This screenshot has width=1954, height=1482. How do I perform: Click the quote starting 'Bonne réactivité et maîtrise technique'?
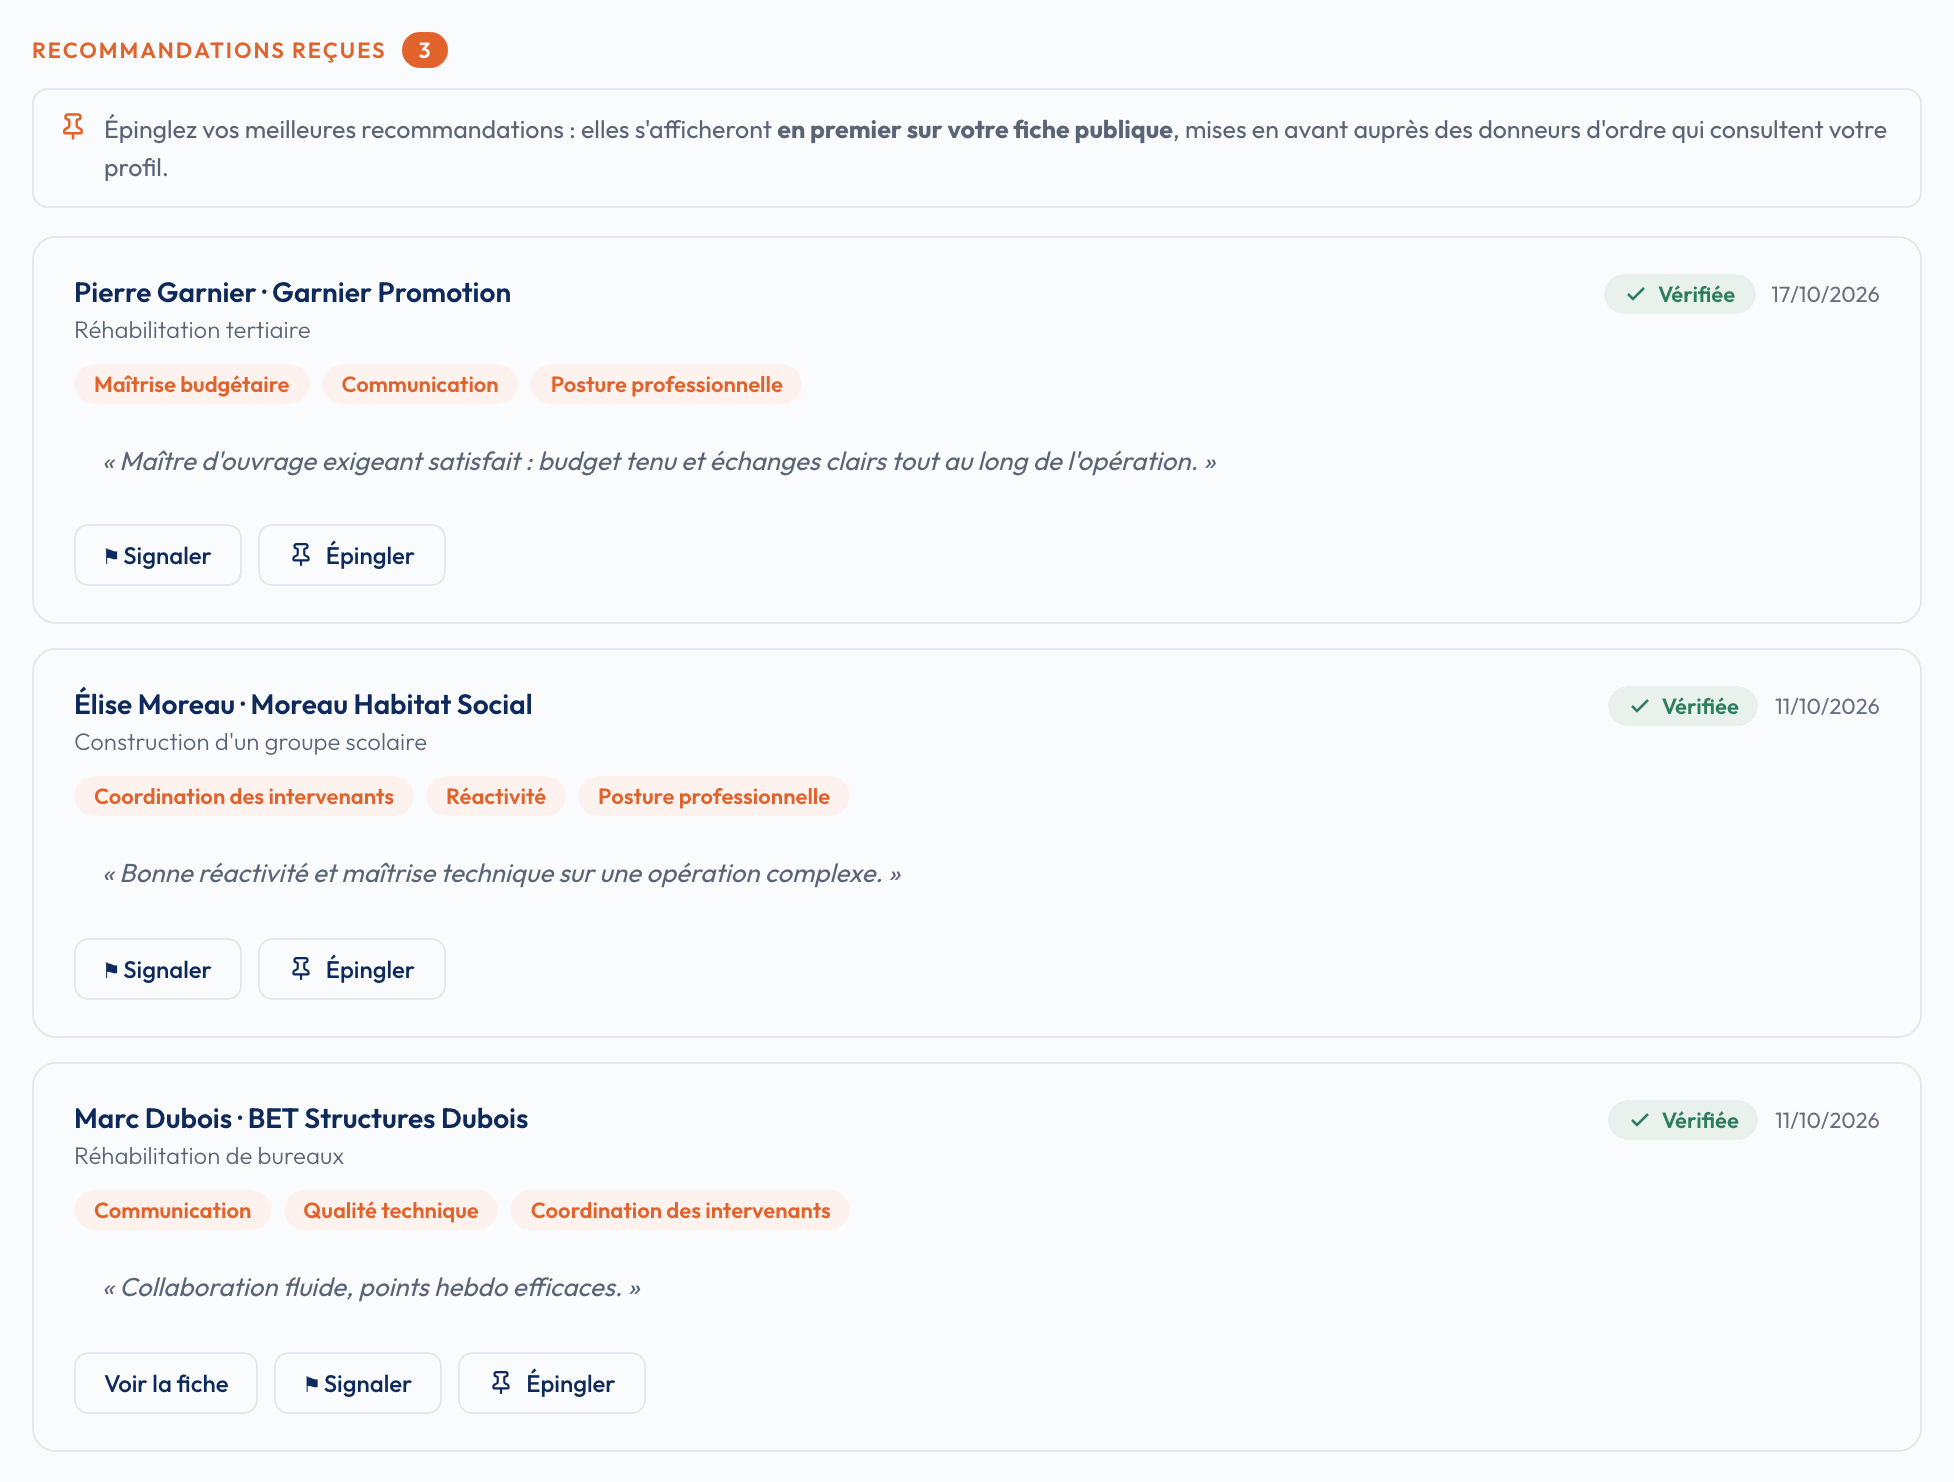click(502, 873)
